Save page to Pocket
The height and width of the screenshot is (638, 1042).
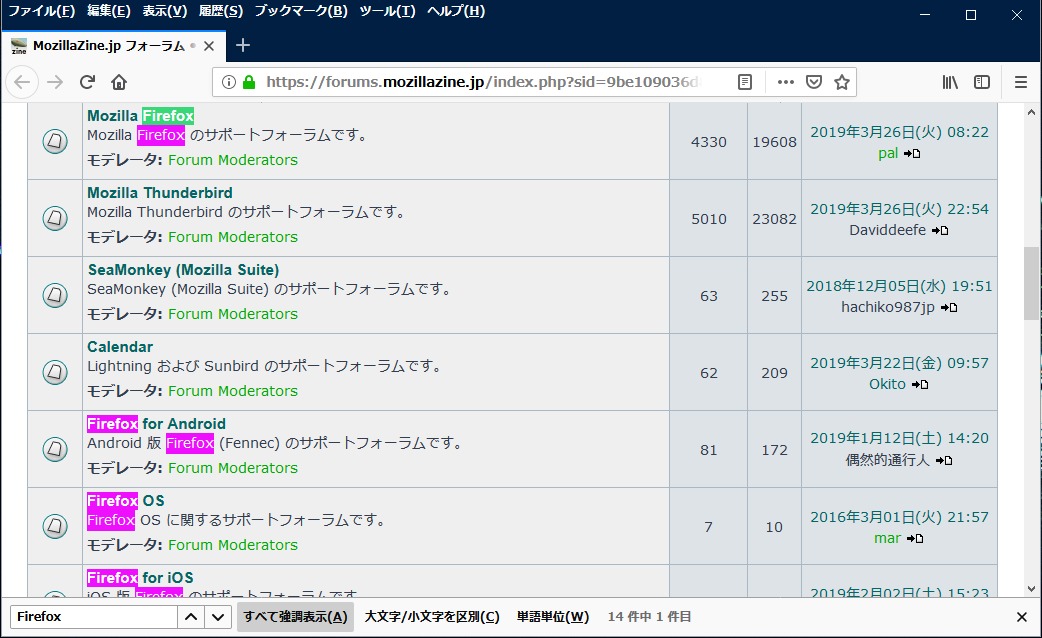click(x=814, y=82)
